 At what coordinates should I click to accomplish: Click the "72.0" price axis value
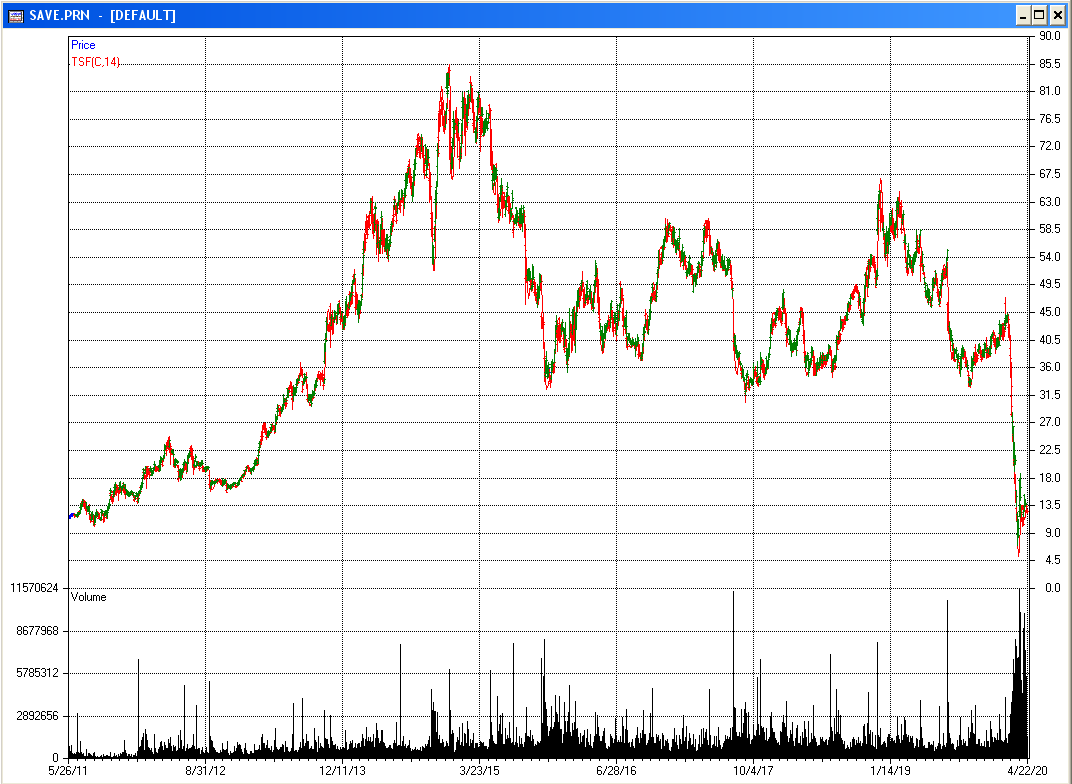(x=1049, y=146)
